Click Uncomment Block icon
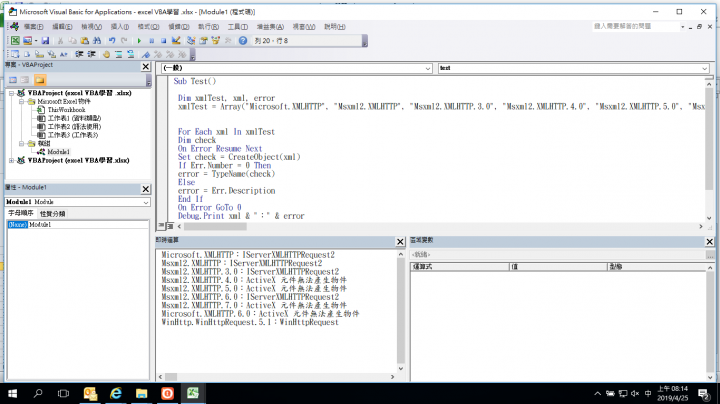Image resolution: width=720 pixels, height=404 pixels. (x=130, y=54)
